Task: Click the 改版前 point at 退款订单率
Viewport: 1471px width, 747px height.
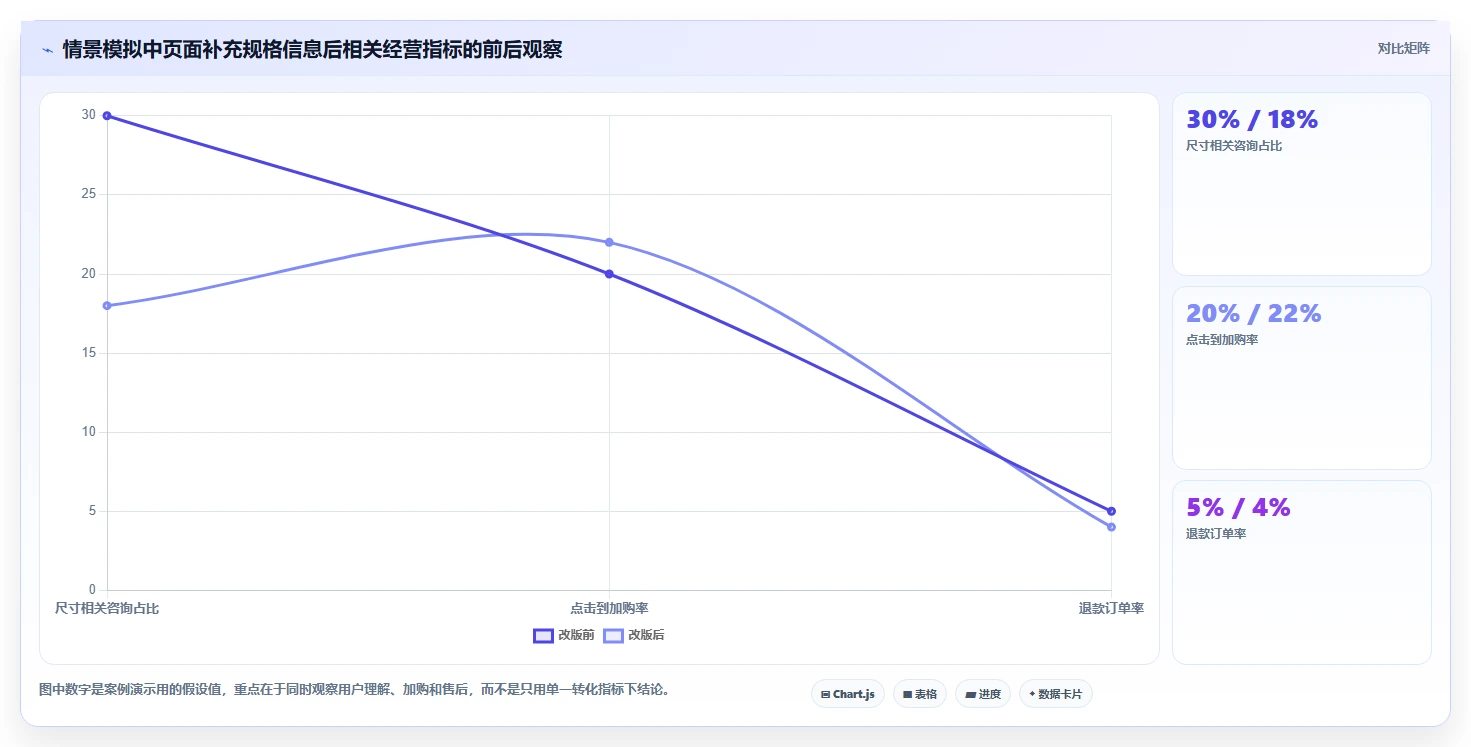Action: click(x=1111, y=511)
